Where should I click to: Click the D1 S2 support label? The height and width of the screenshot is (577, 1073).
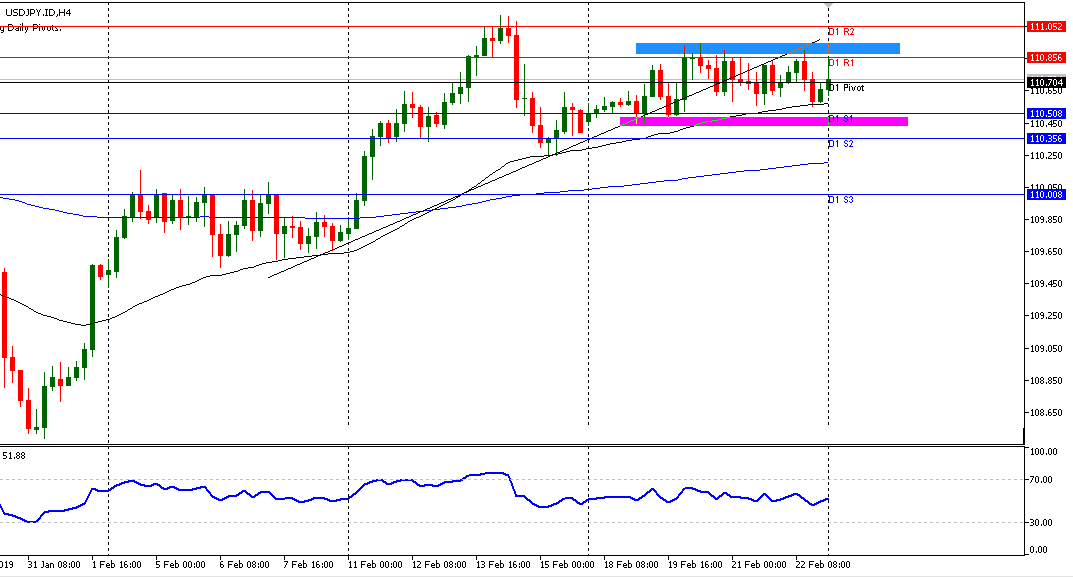coord(841,145)
